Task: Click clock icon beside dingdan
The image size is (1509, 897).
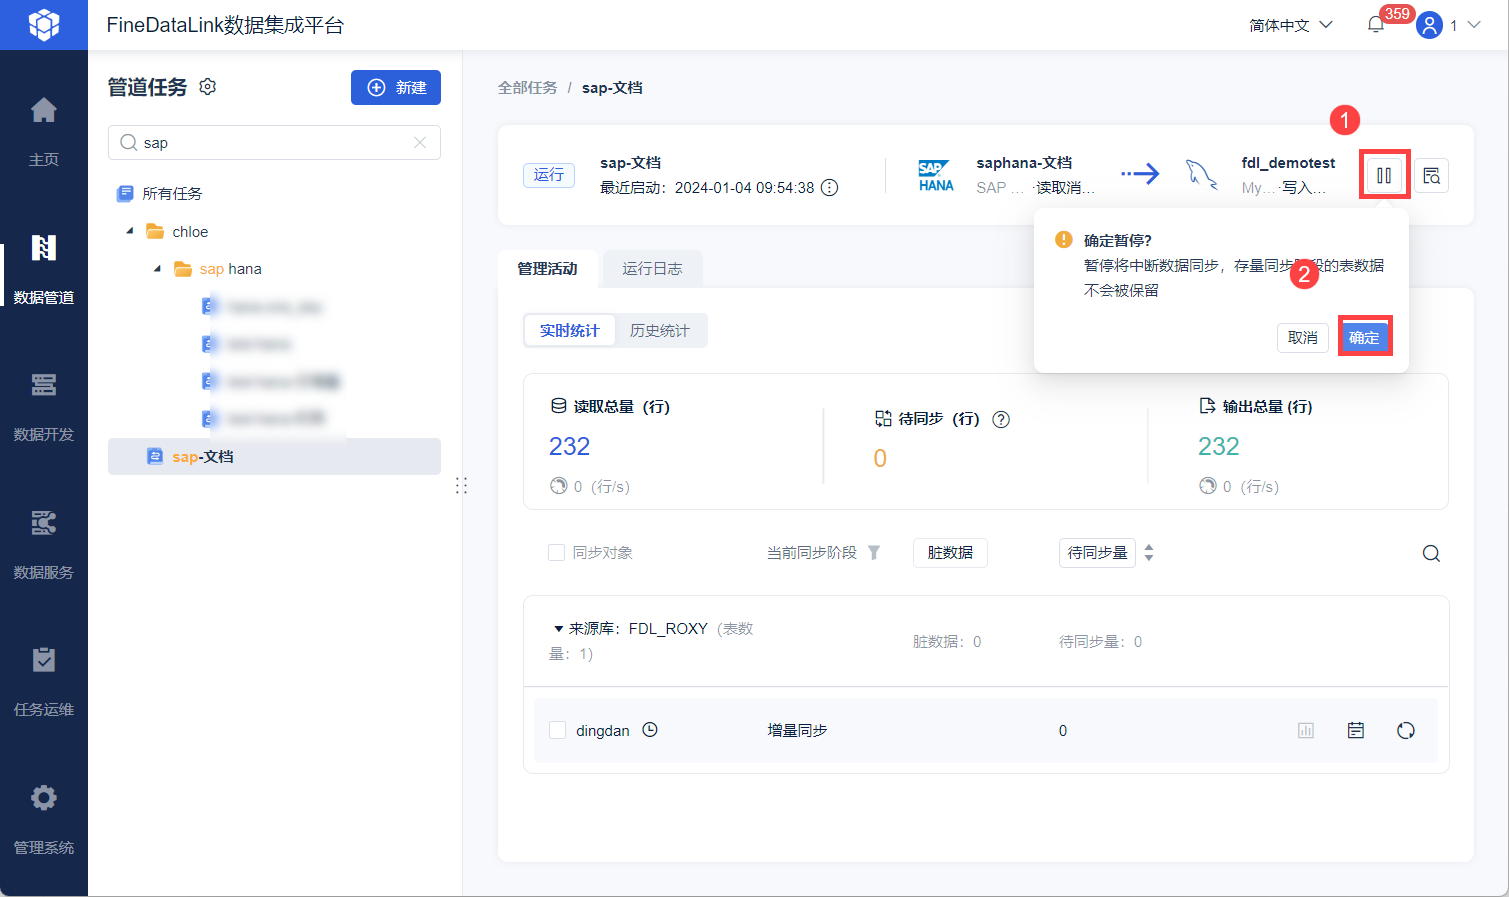Action: tap(650, 730)
